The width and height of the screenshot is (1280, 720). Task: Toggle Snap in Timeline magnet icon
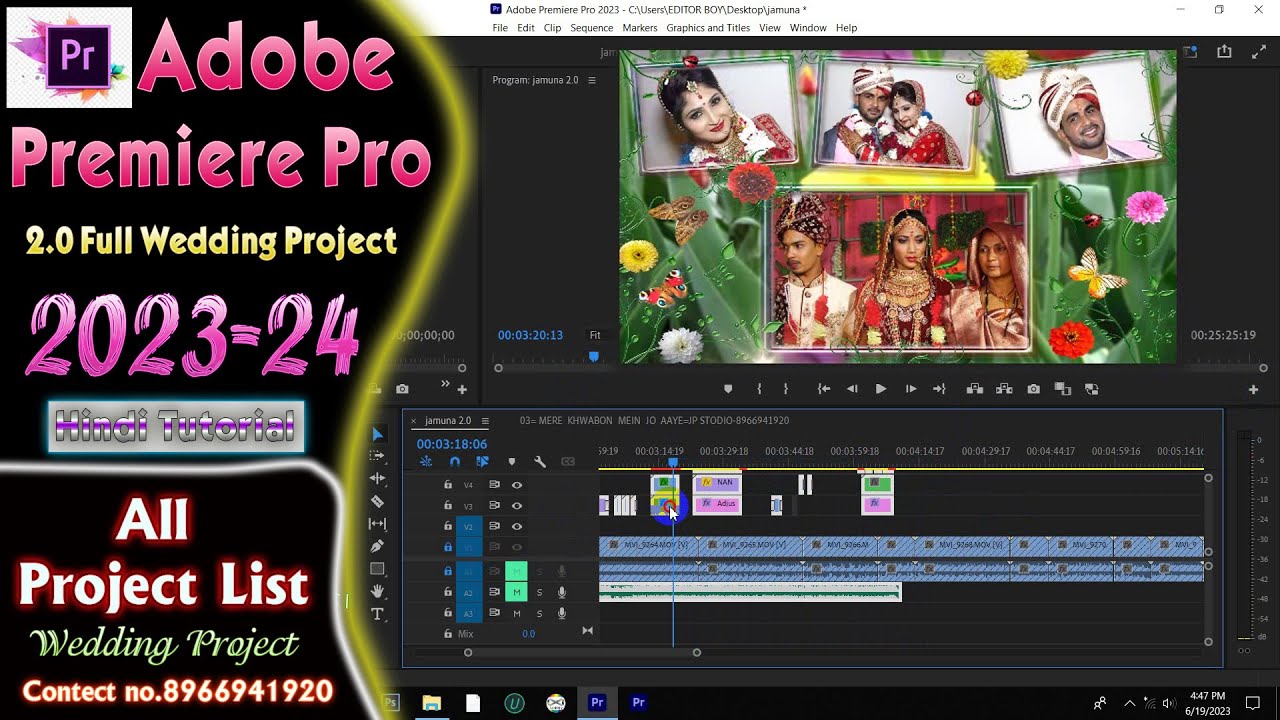(455, 462)
